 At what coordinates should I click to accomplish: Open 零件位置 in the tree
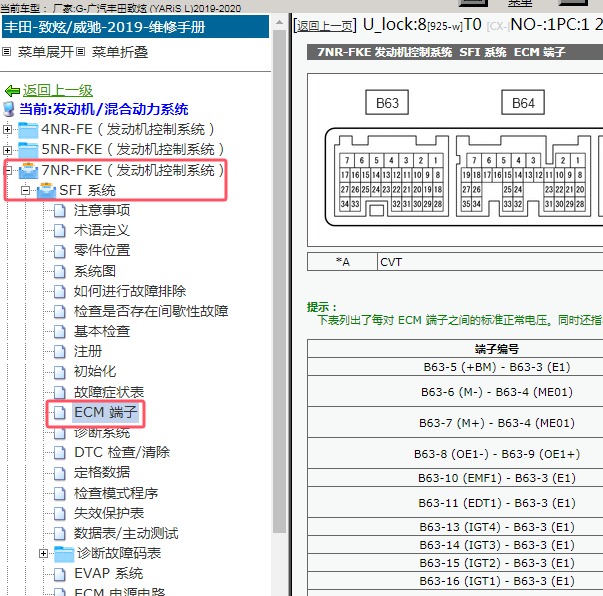(102, 251)
